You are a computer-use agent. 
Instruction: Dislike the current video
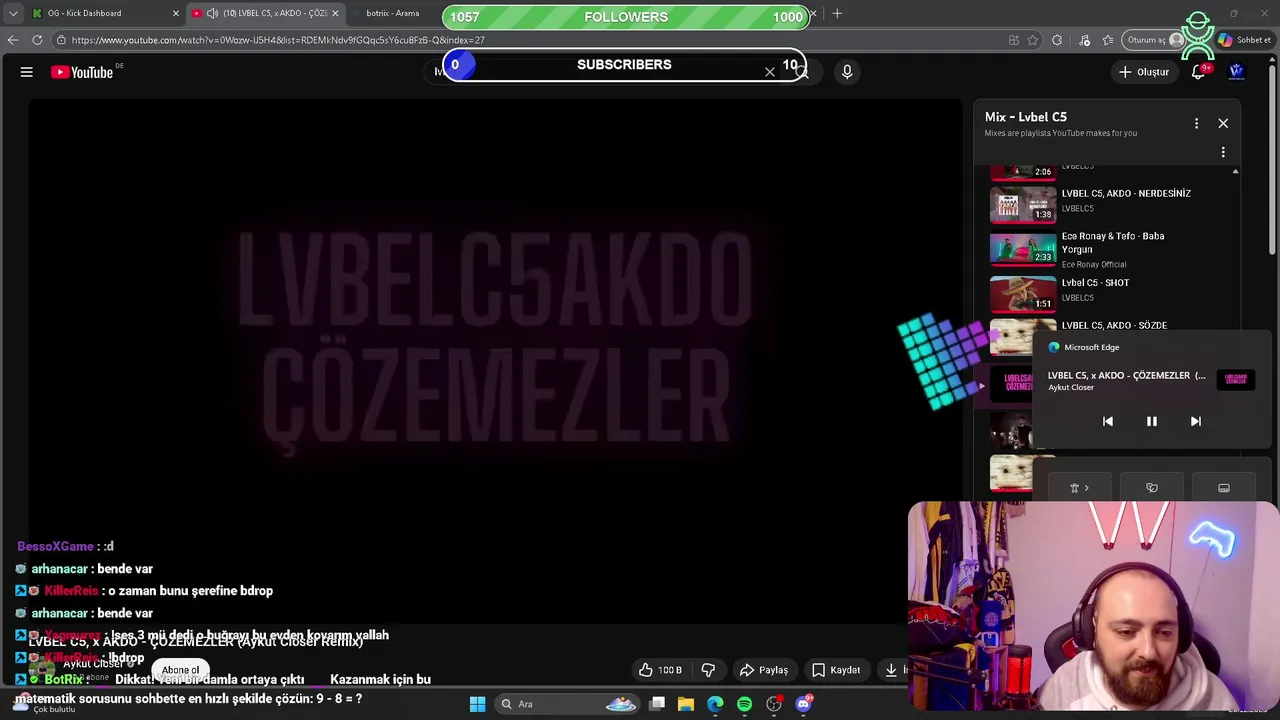pos(708,670)
